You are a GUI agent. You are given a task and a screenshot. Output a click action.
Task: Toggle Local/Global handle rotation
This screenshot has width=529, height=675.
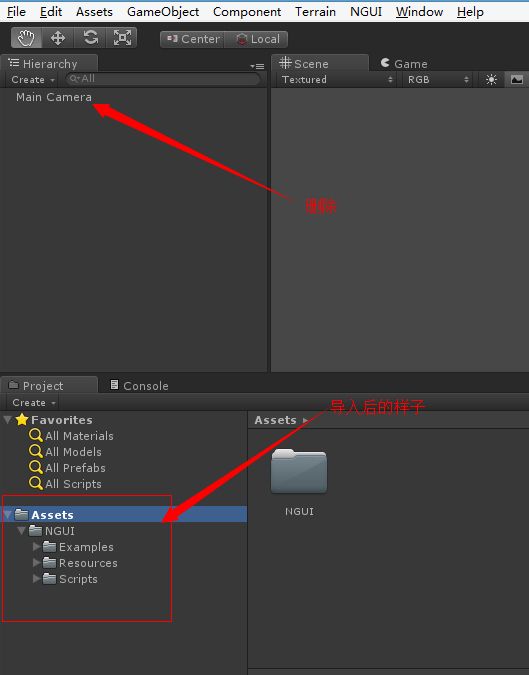point(257,39)
